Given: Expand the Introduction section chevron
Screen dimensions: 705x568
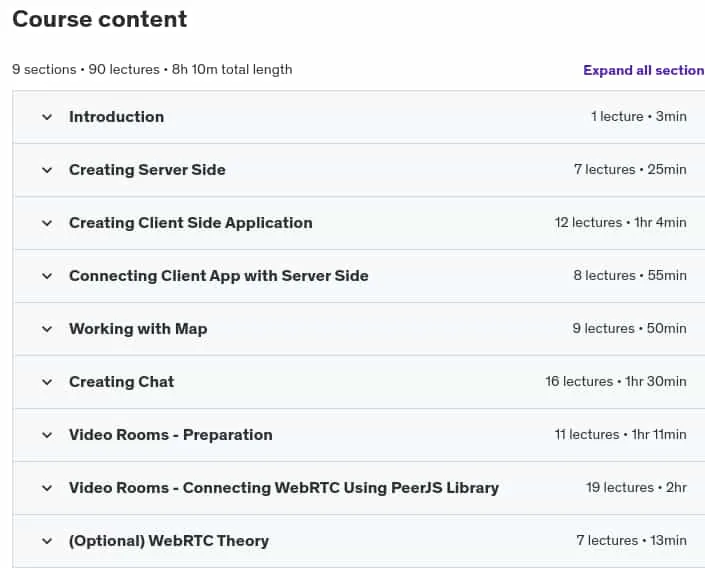Looking at the screenshot, I should pos(47,117).
